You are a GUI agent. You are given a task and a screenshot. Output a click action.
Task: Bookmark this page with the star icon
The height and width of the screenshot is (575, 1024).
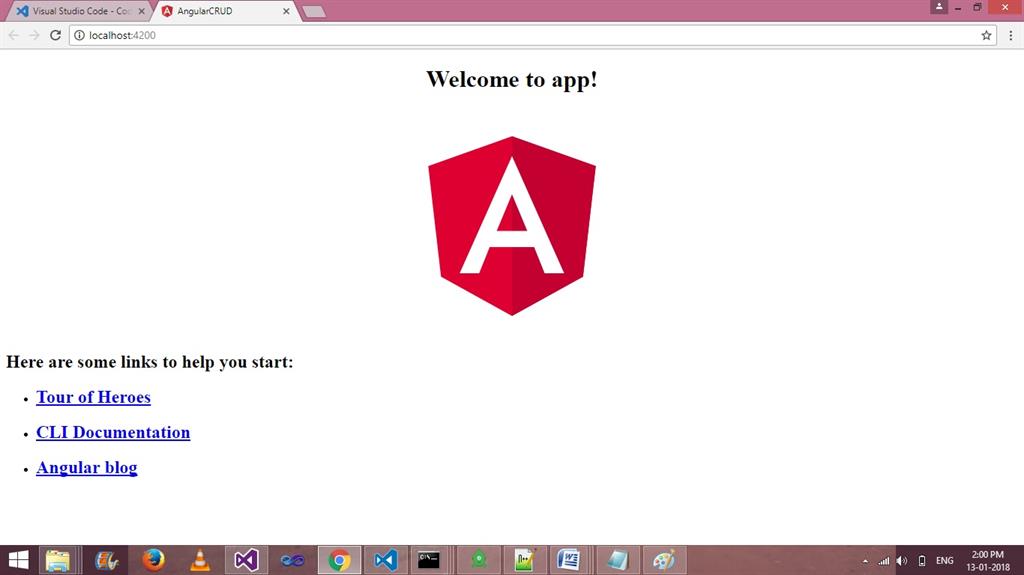986,35
